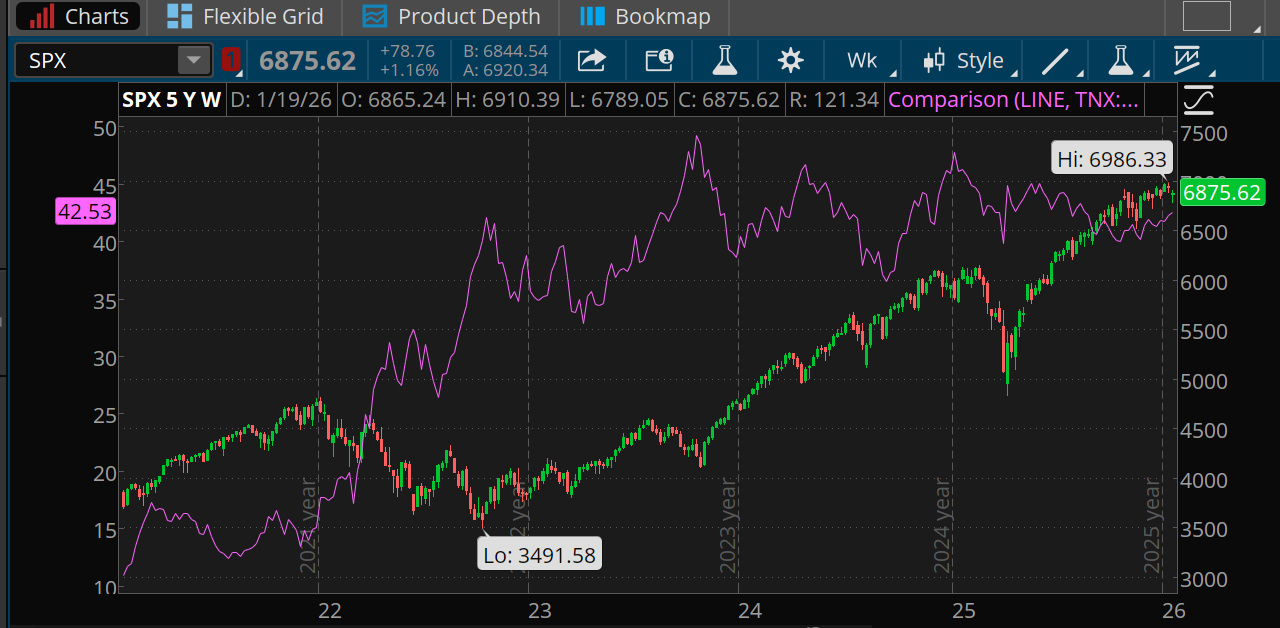Click the chart news/events icon
The image size is (1280, 628).
[x=658, y=60]
